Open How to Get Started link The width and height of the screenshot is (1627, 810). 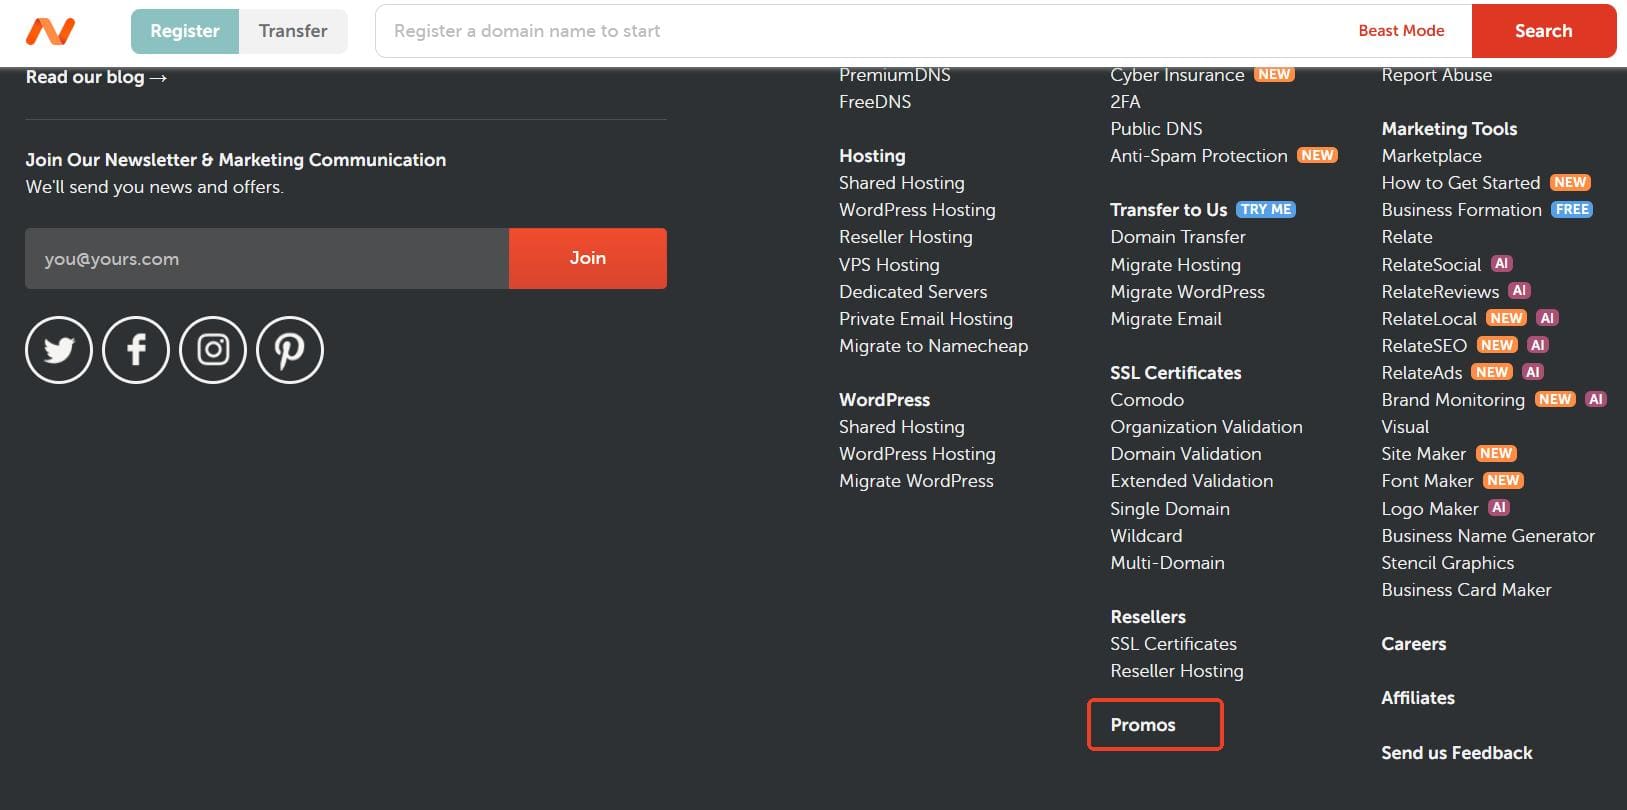[1460, 183]
